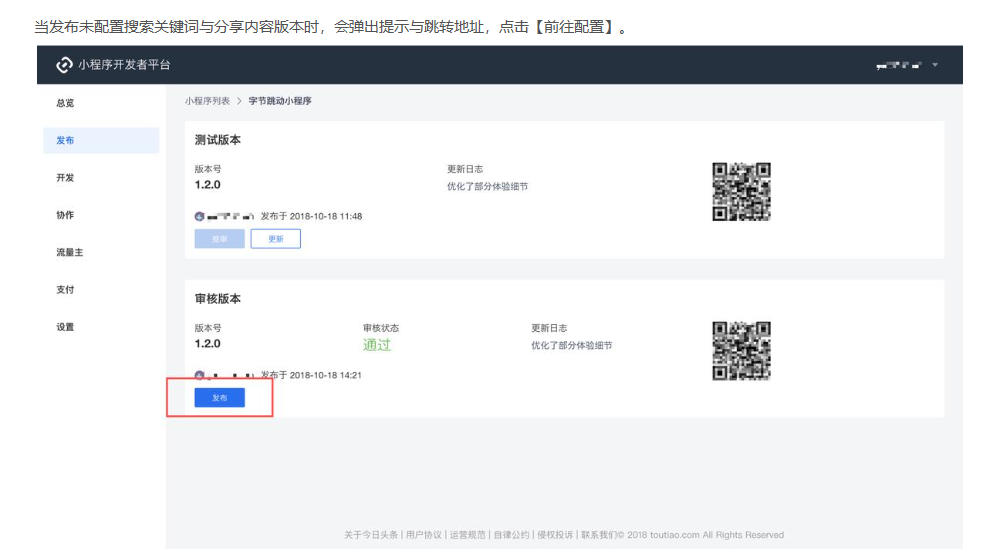Open the 关于今日头条 footer link
Image resolution: width=1005 pixels, height=549 pixels.
pyautogui.click(x=371, y=535)
